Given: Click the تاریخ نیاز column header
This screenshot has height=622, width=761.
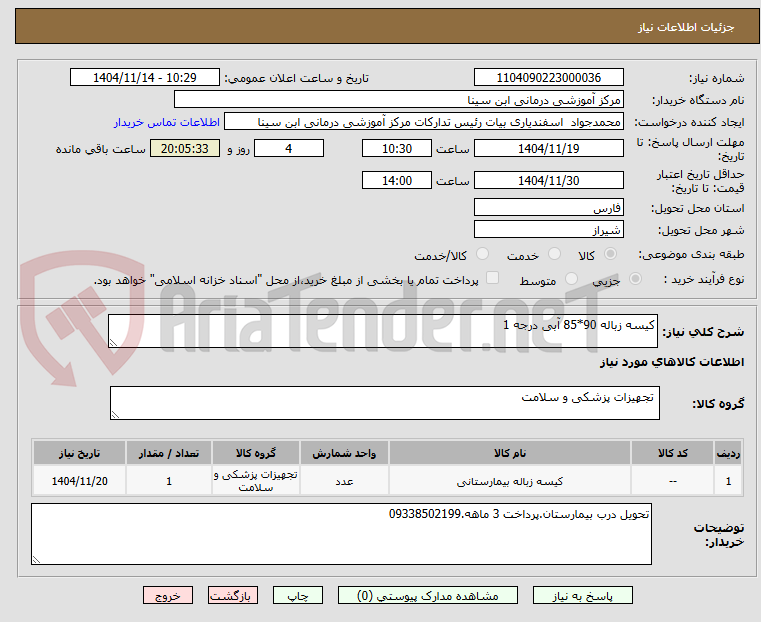Looking at the screenshot, I should click(80, 453).
